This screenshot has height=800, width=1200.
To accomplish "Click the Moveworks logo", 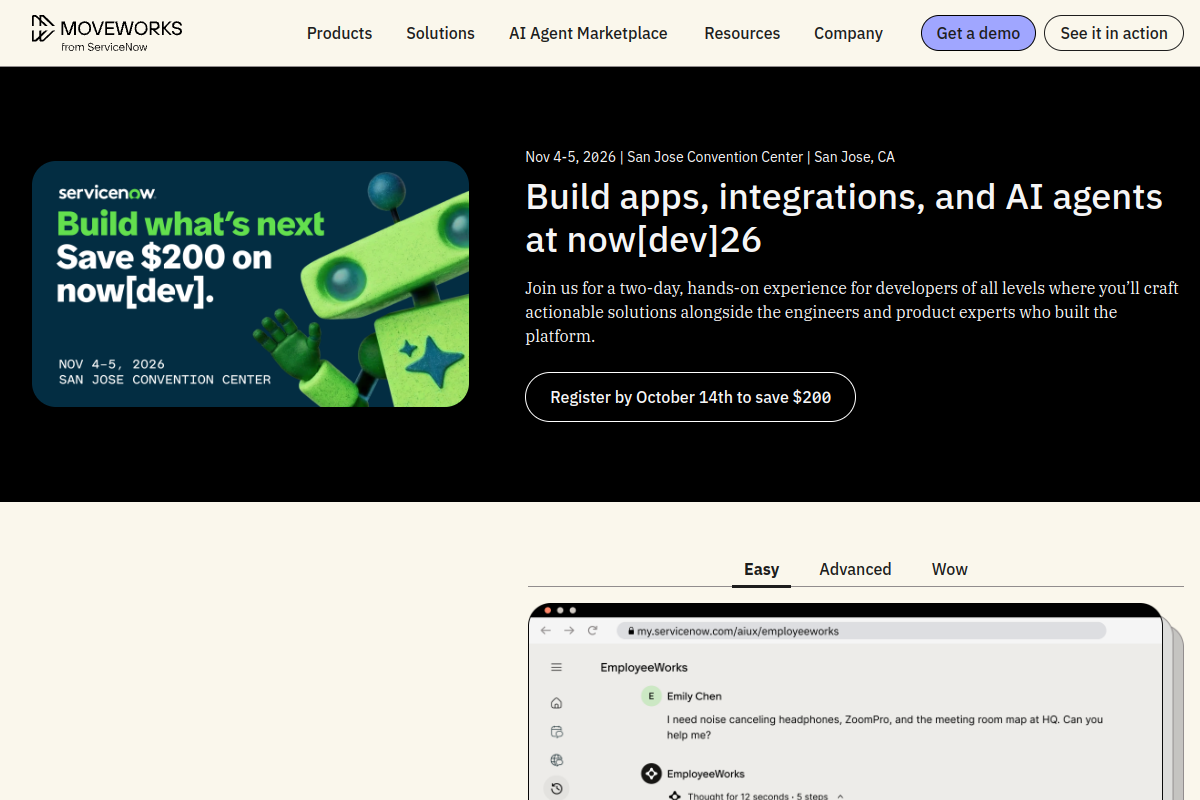I will coord(106,33).
